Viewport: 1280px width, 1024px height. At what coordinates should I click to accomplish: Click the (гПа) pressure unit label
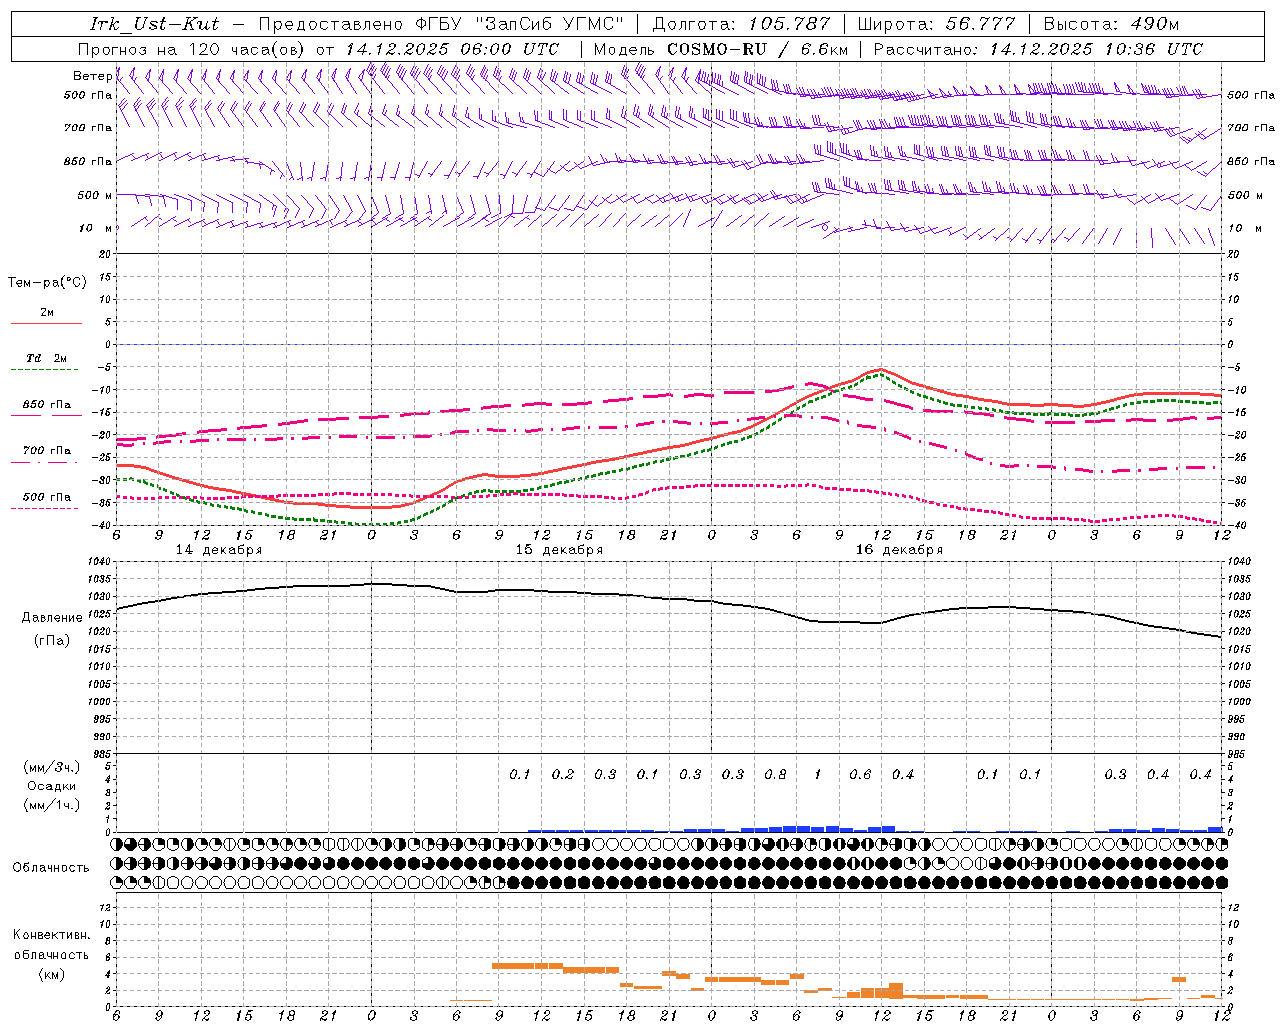(52, 640)
